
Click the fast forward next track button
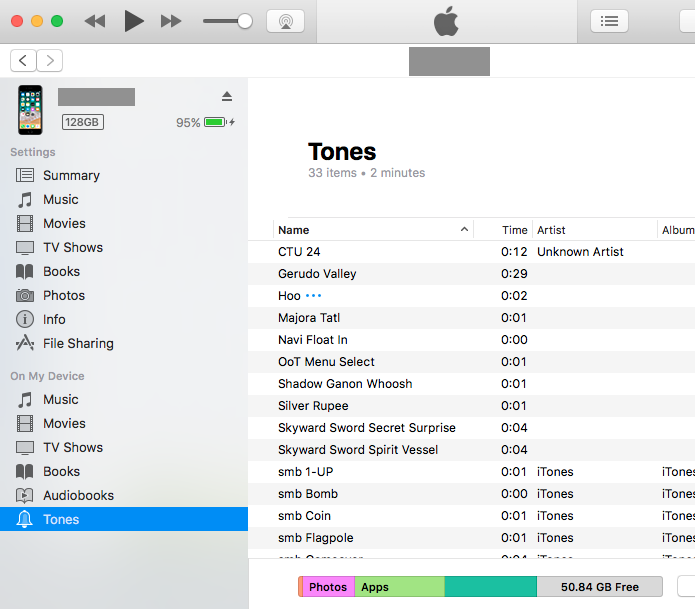[x=171, y=21]
